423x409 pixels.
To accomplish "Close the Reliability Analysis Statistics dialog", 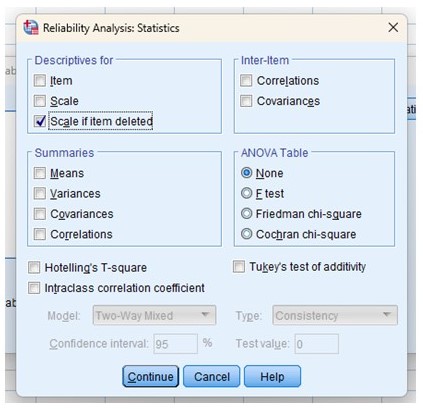I will point(393,28).
